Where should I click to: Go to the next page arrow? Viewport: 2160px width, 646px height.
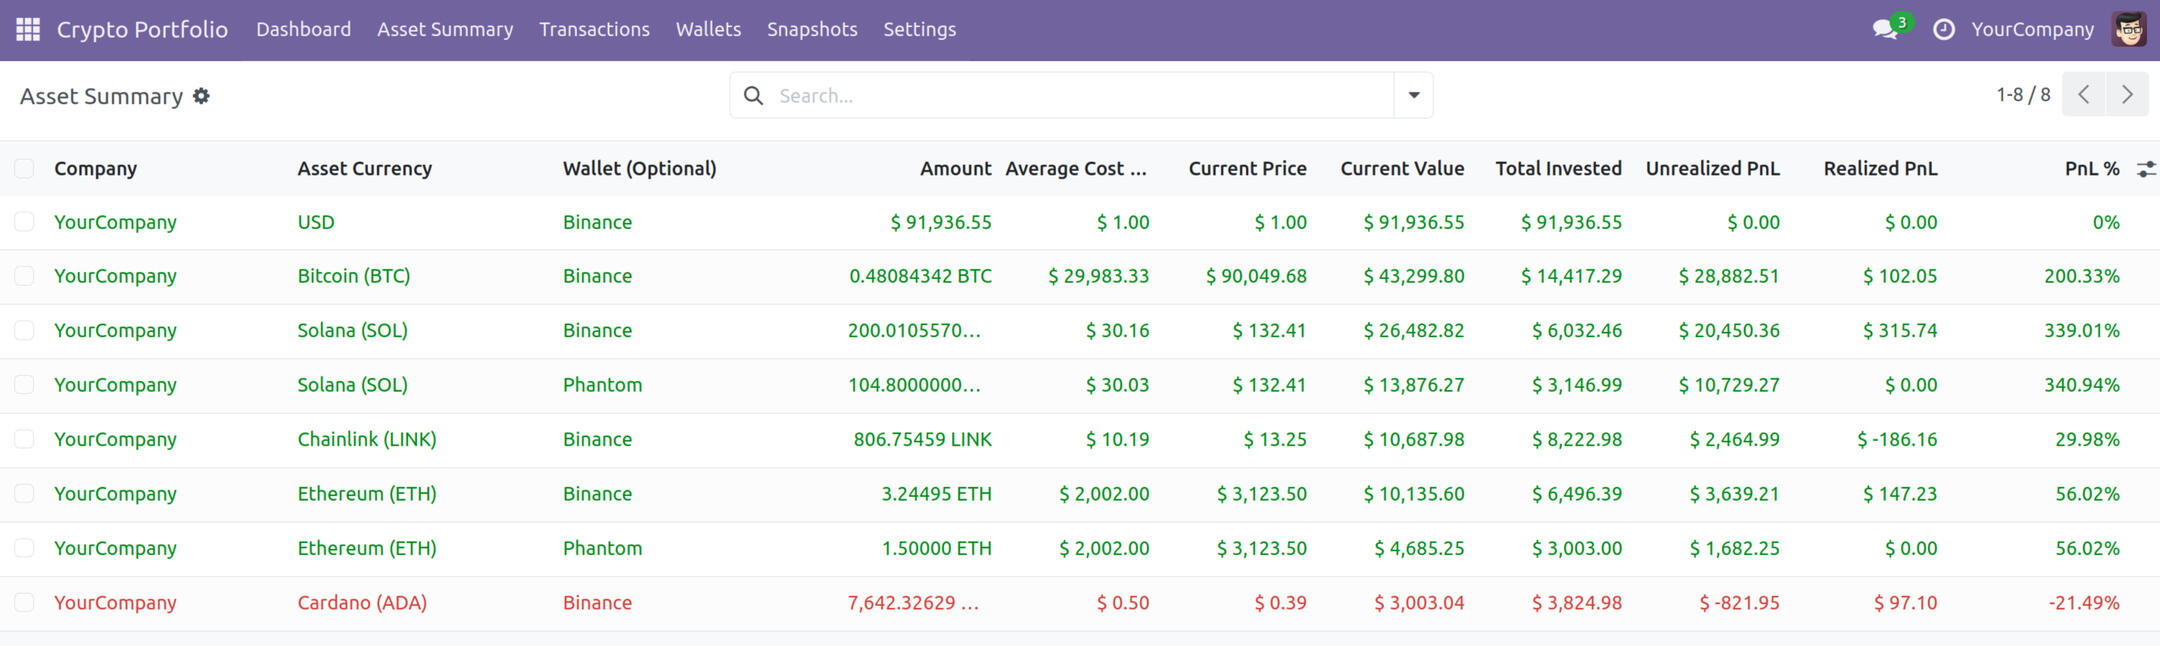click(x=2127, y=95)
